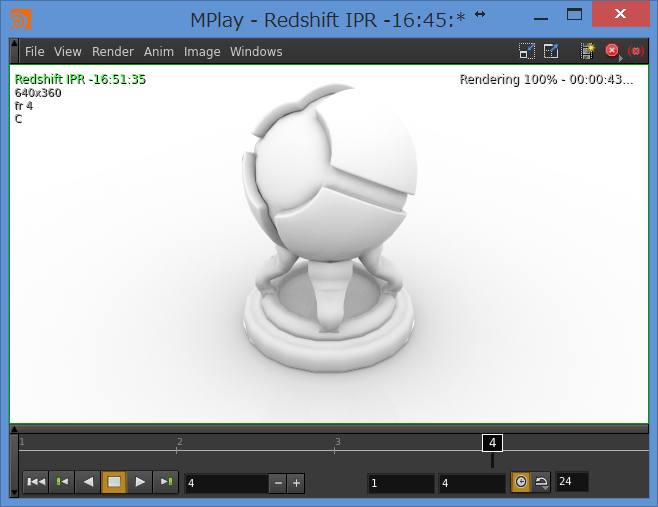The image size is (658, 507).
Task: Open the Render menu
Action: 112,51
